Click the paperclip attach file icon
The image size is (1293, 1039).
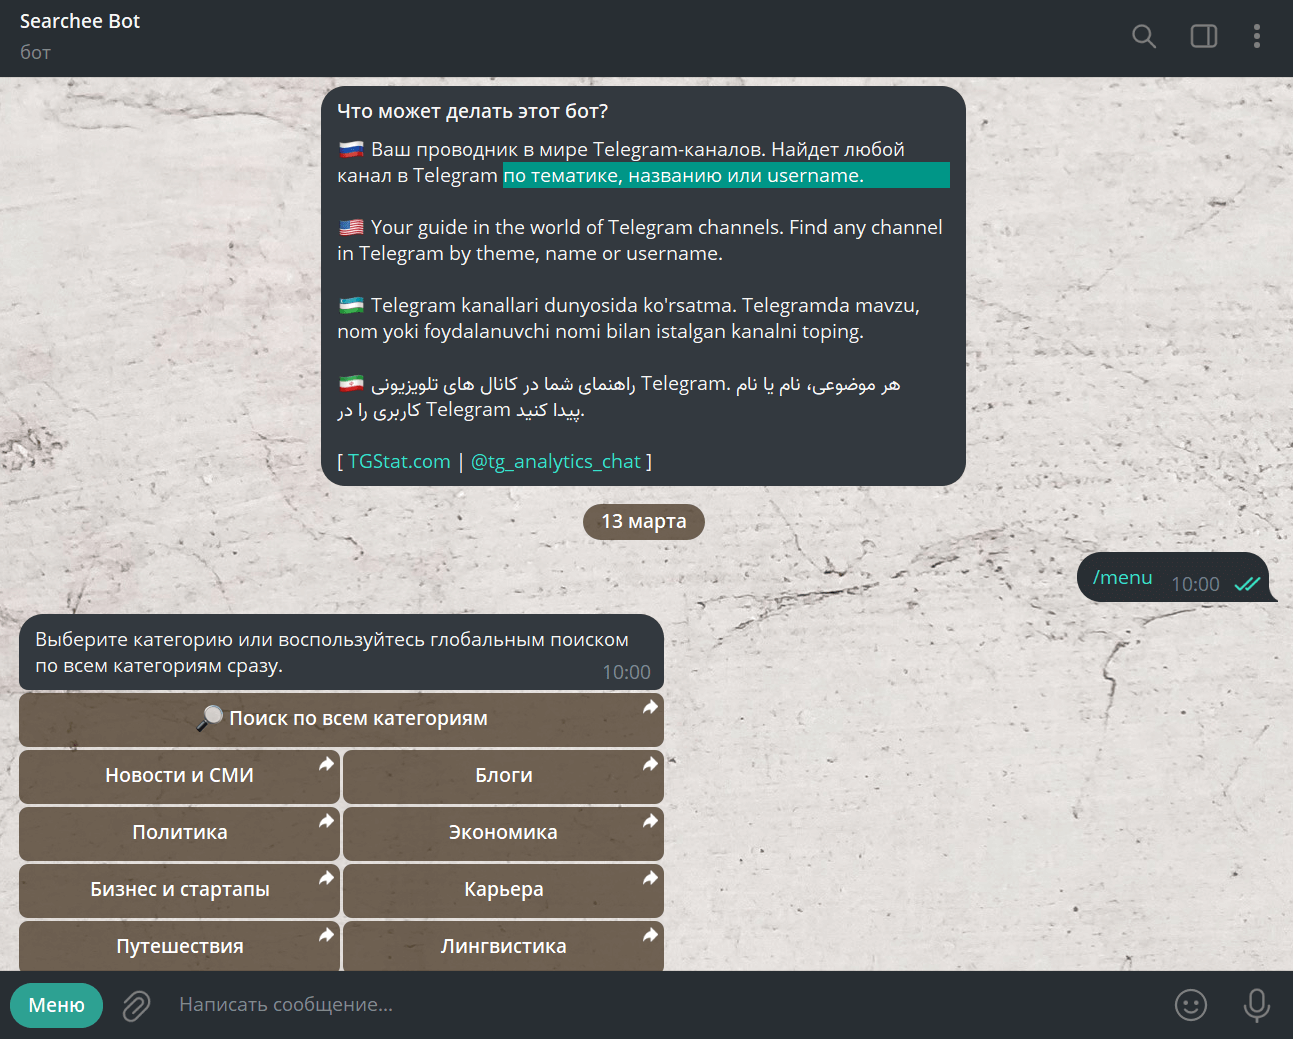tap(136, 1005)
